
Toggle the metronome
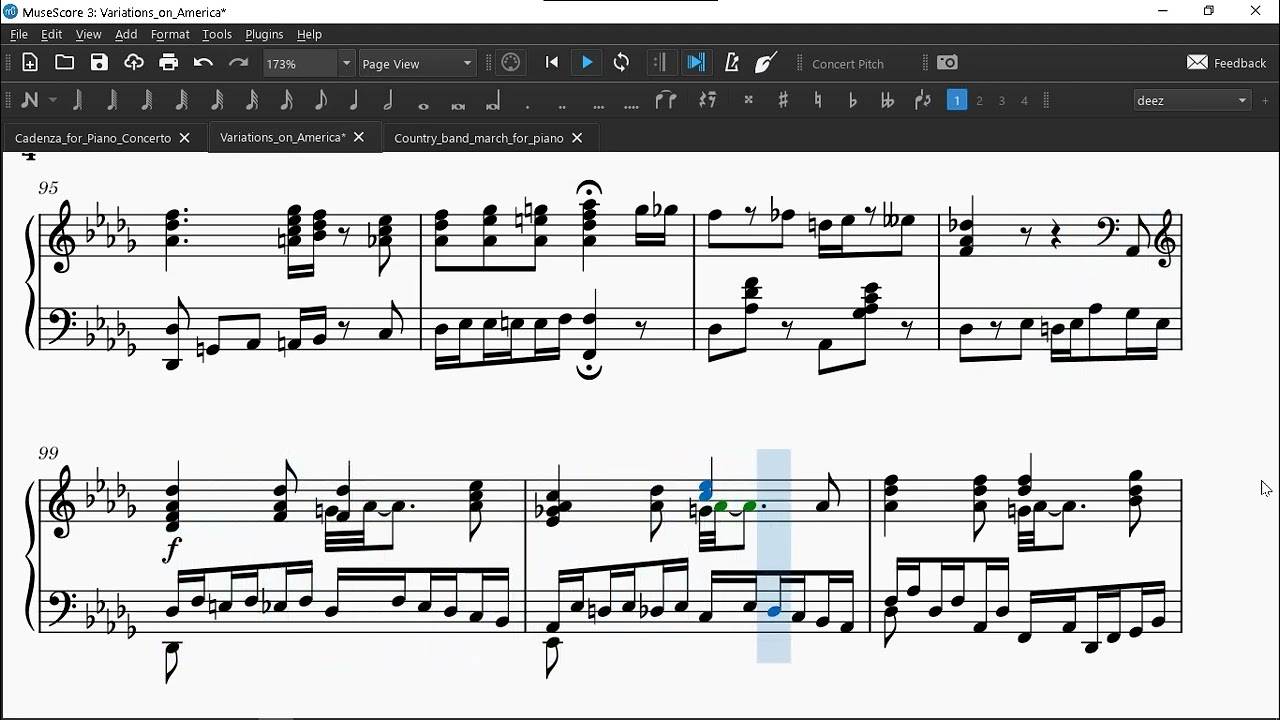point(732,63)
